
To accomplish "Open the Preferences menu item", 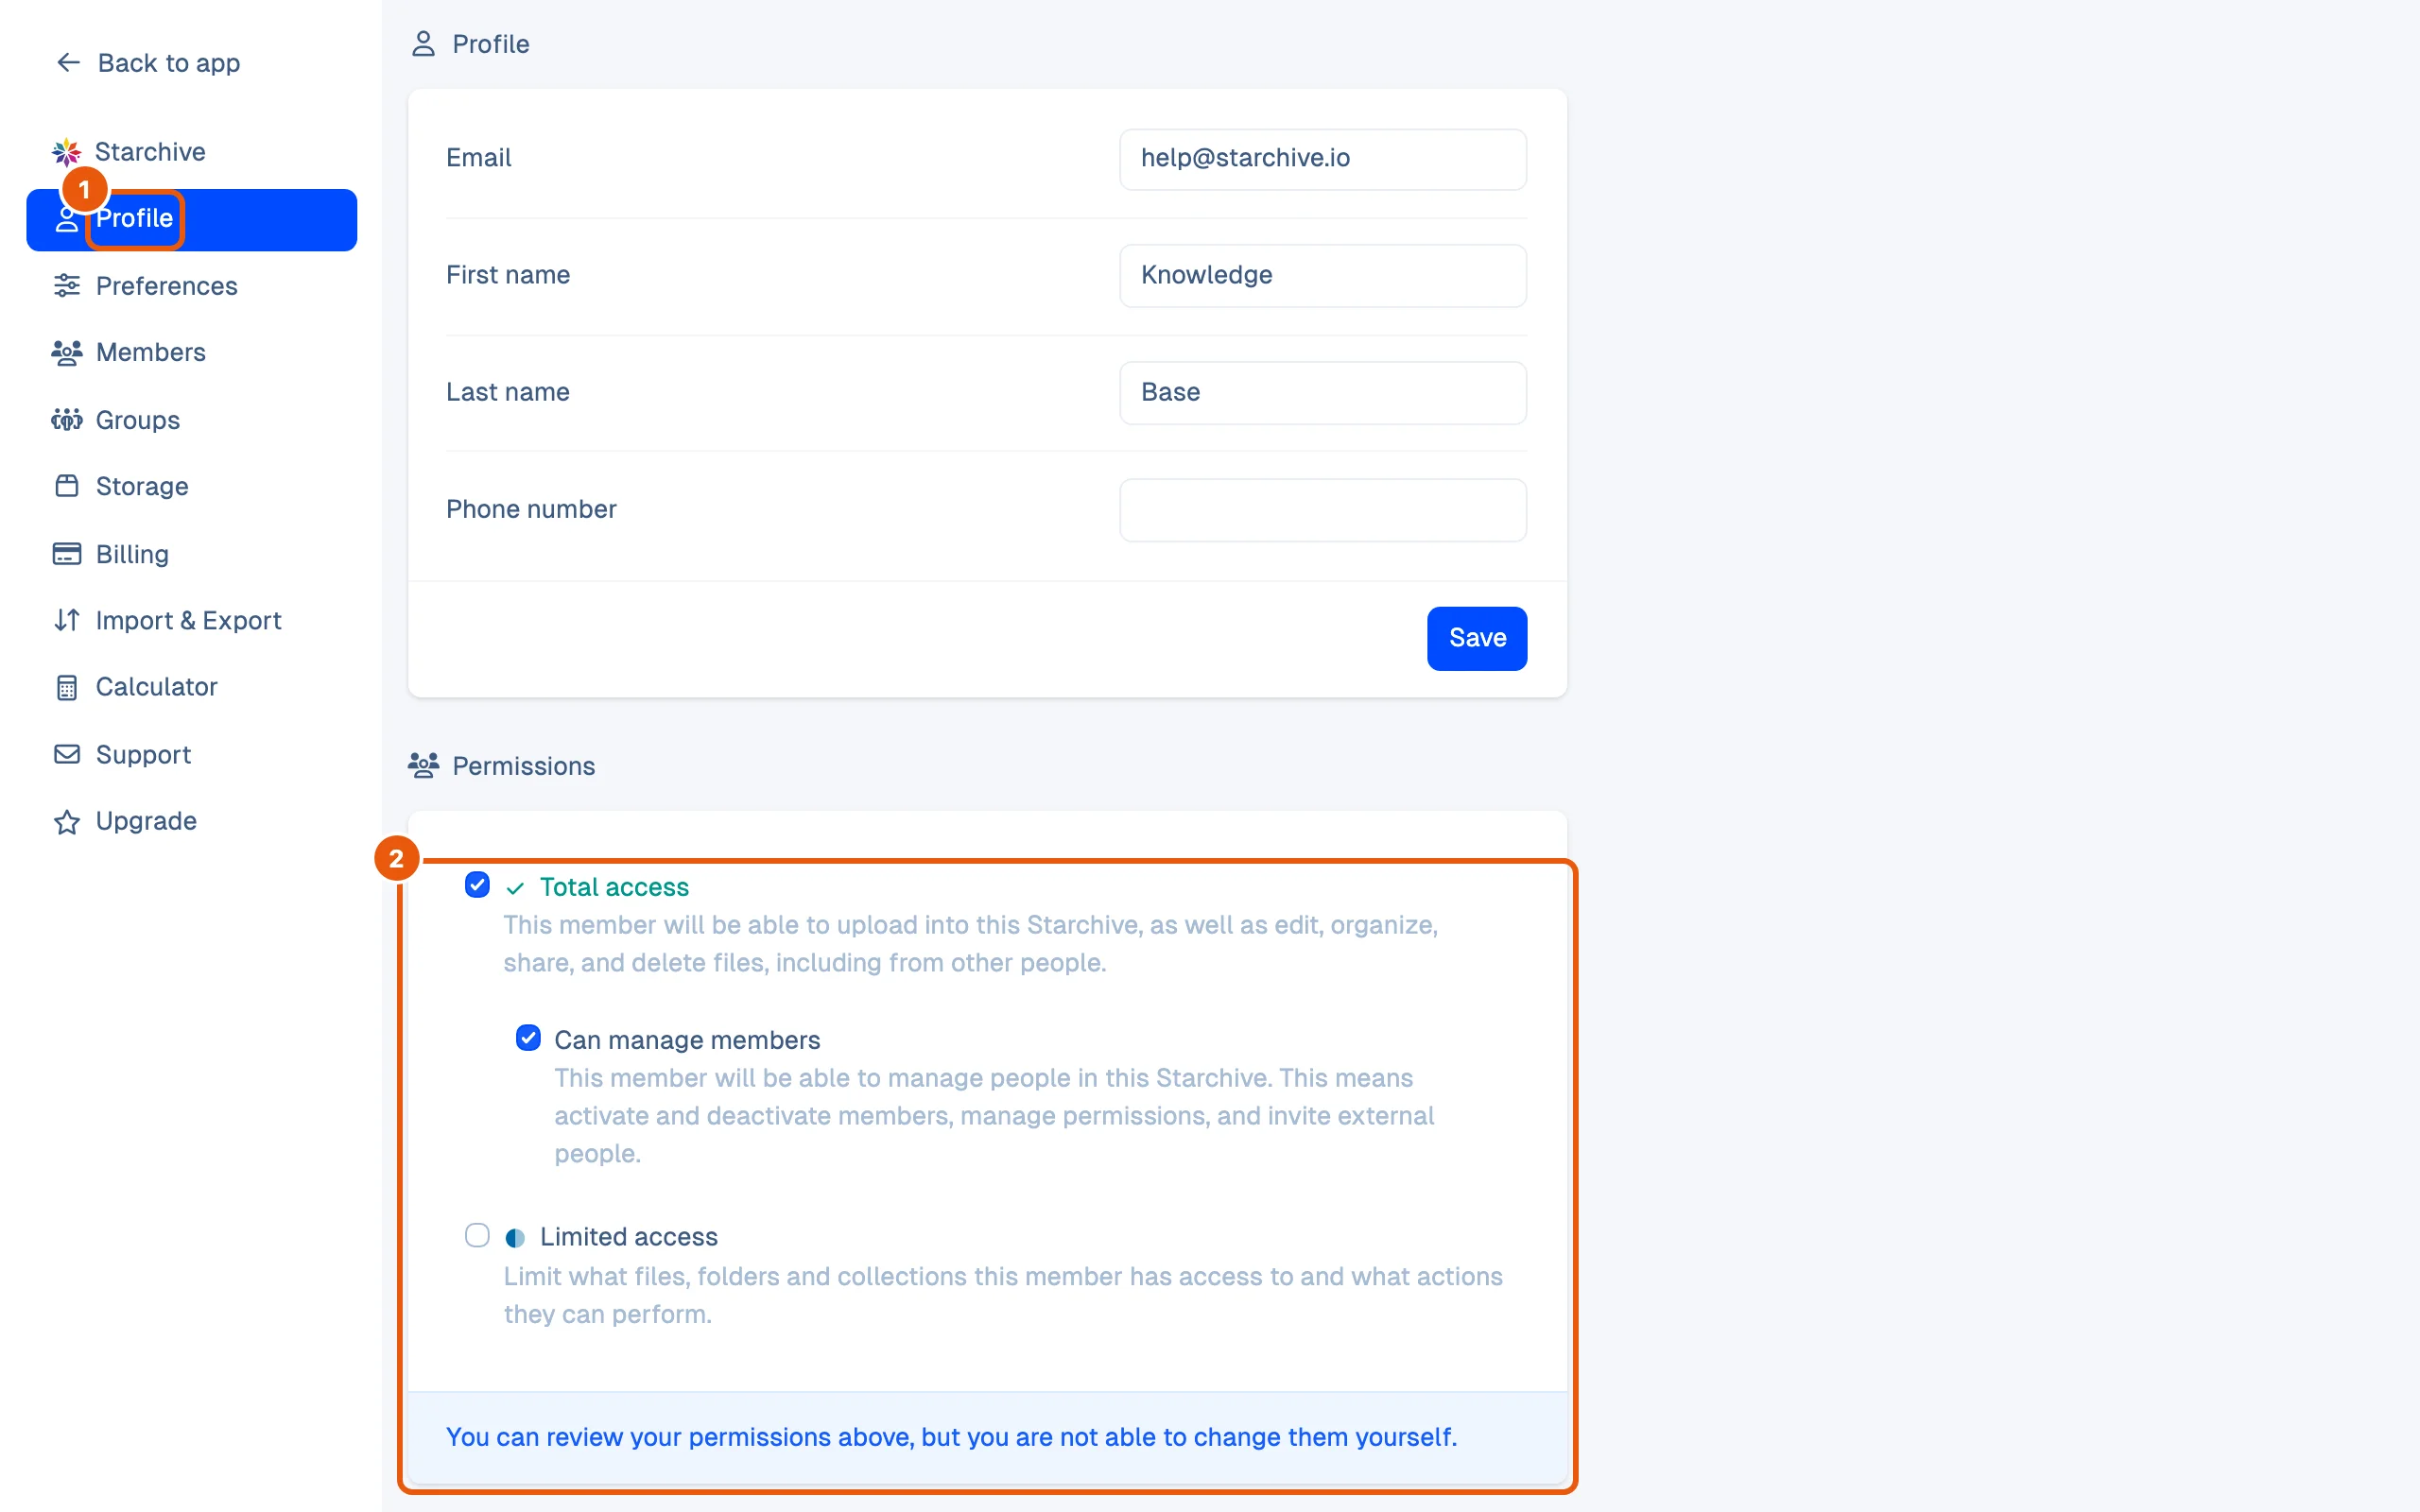I will [166, 286].
